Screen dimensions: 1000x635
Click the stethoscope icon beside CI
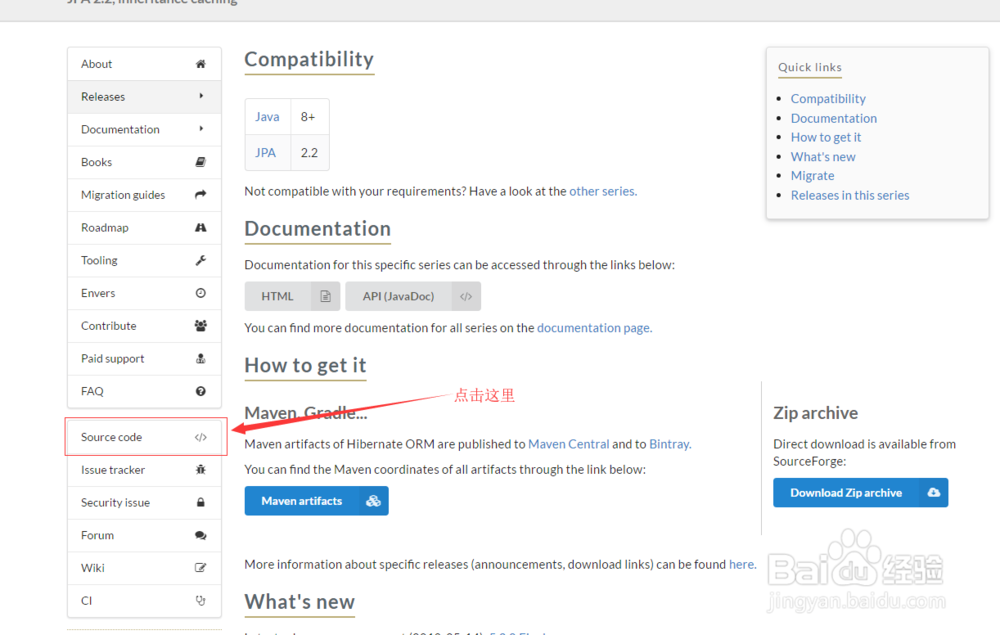pos(200,601)
